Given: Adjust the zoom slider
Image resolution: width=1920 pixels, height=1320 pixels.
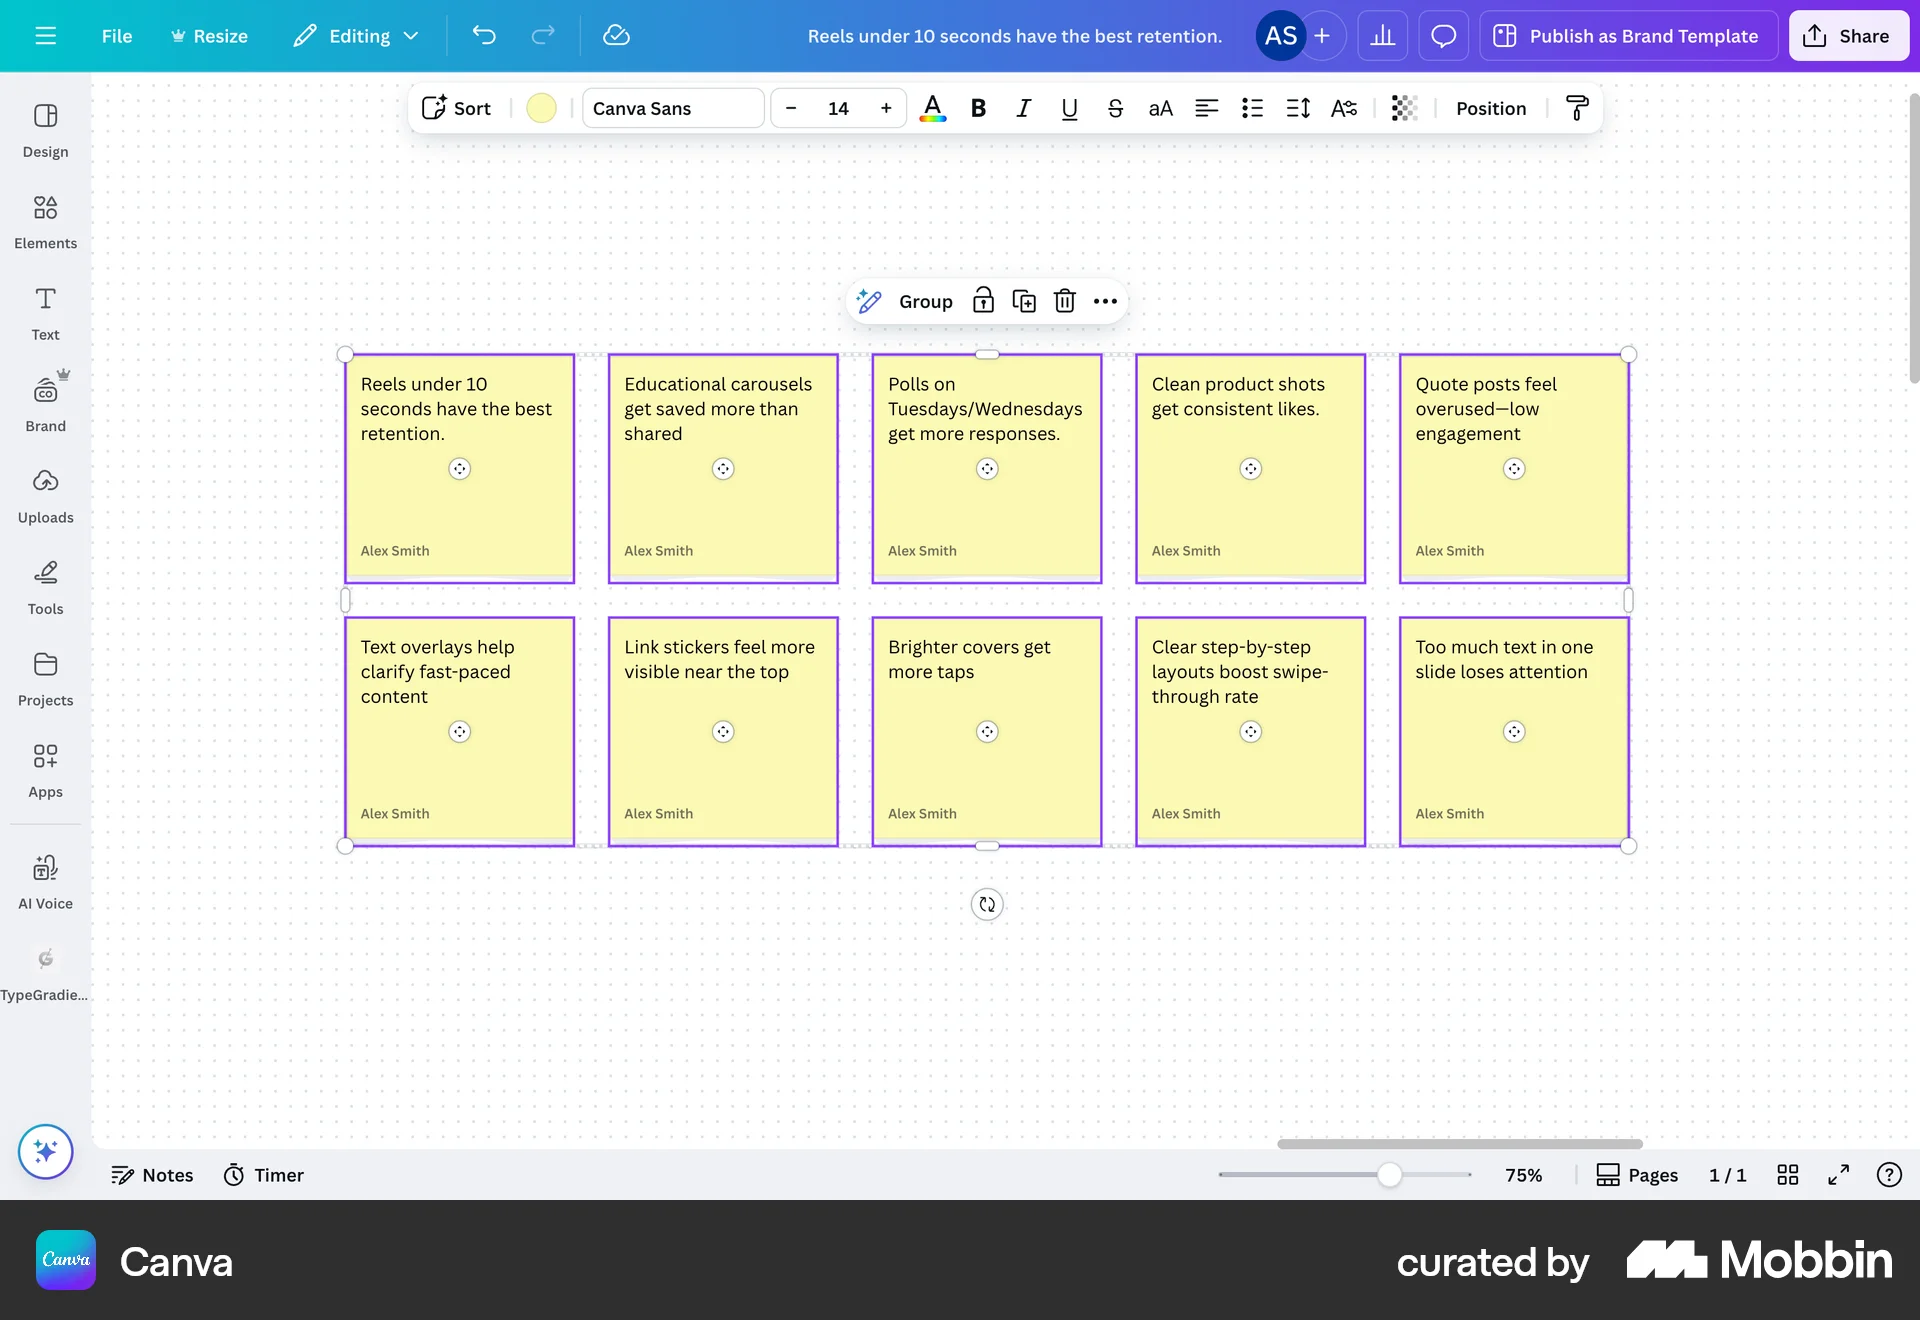Looking at the screenshot, I should point(1389,1175).
